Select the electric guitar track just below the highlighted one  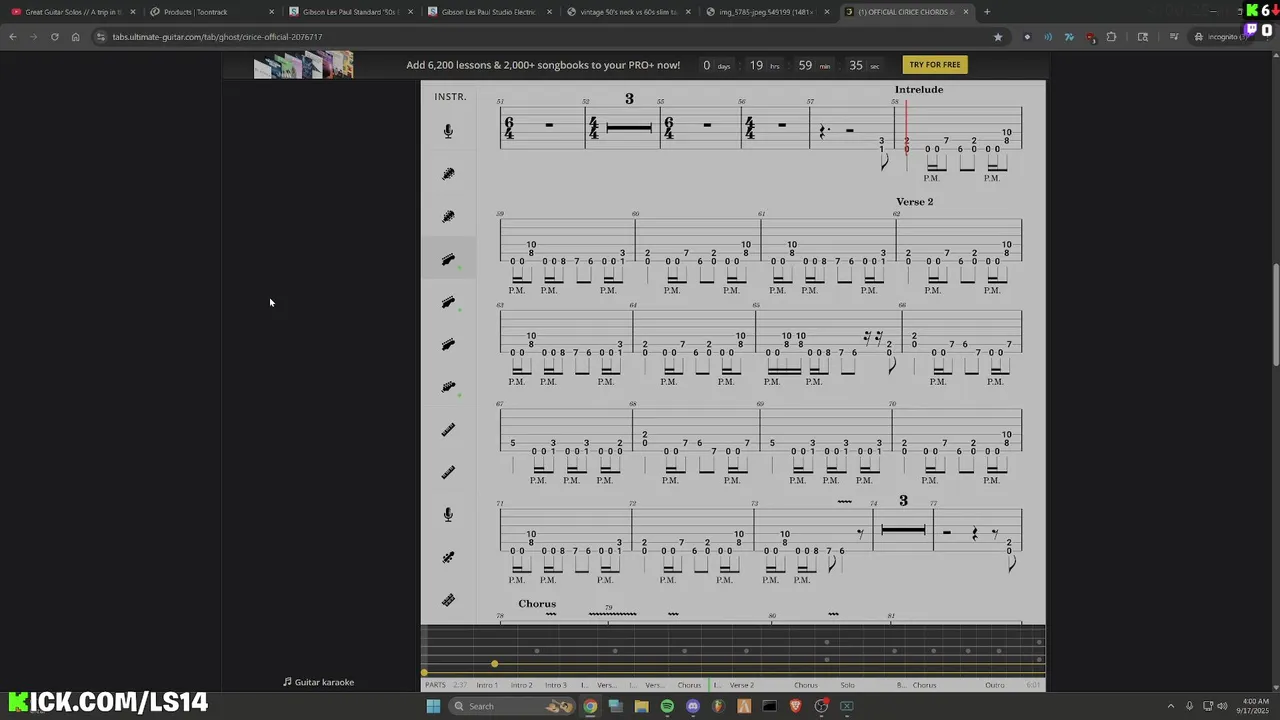448,302
